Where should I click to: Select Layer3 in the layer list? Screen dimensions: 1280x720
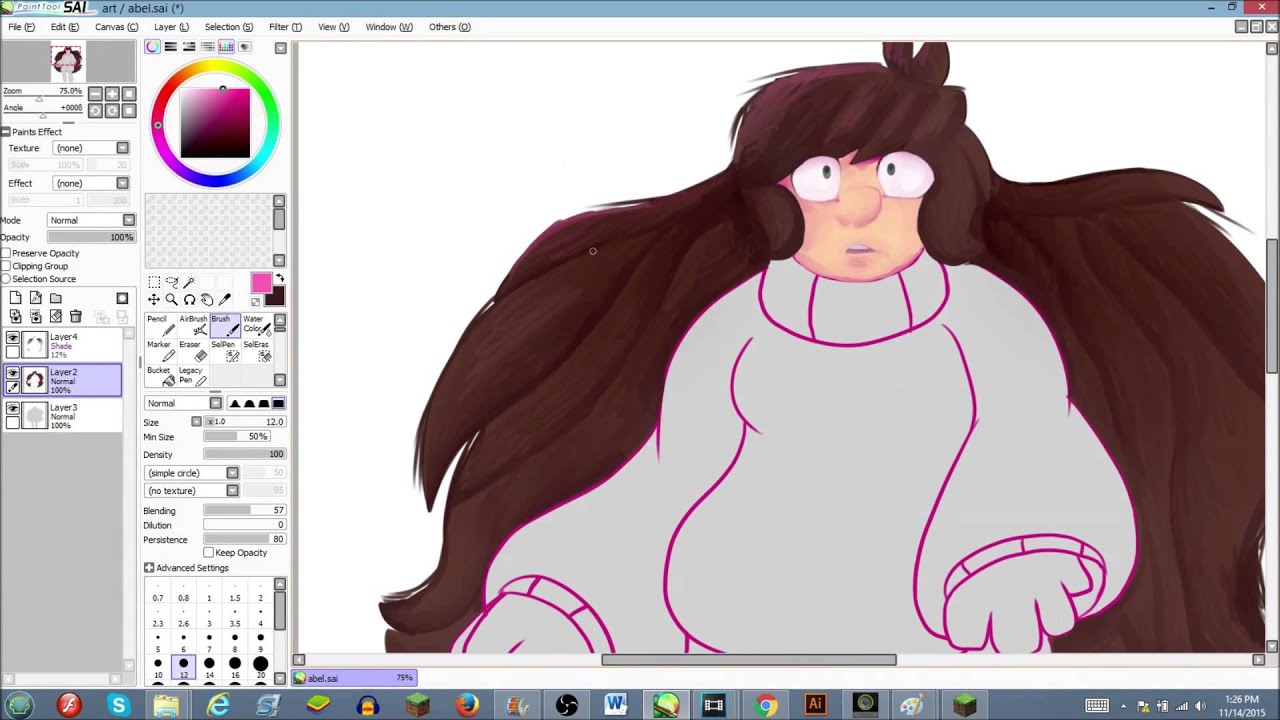(x=63, y=416)
